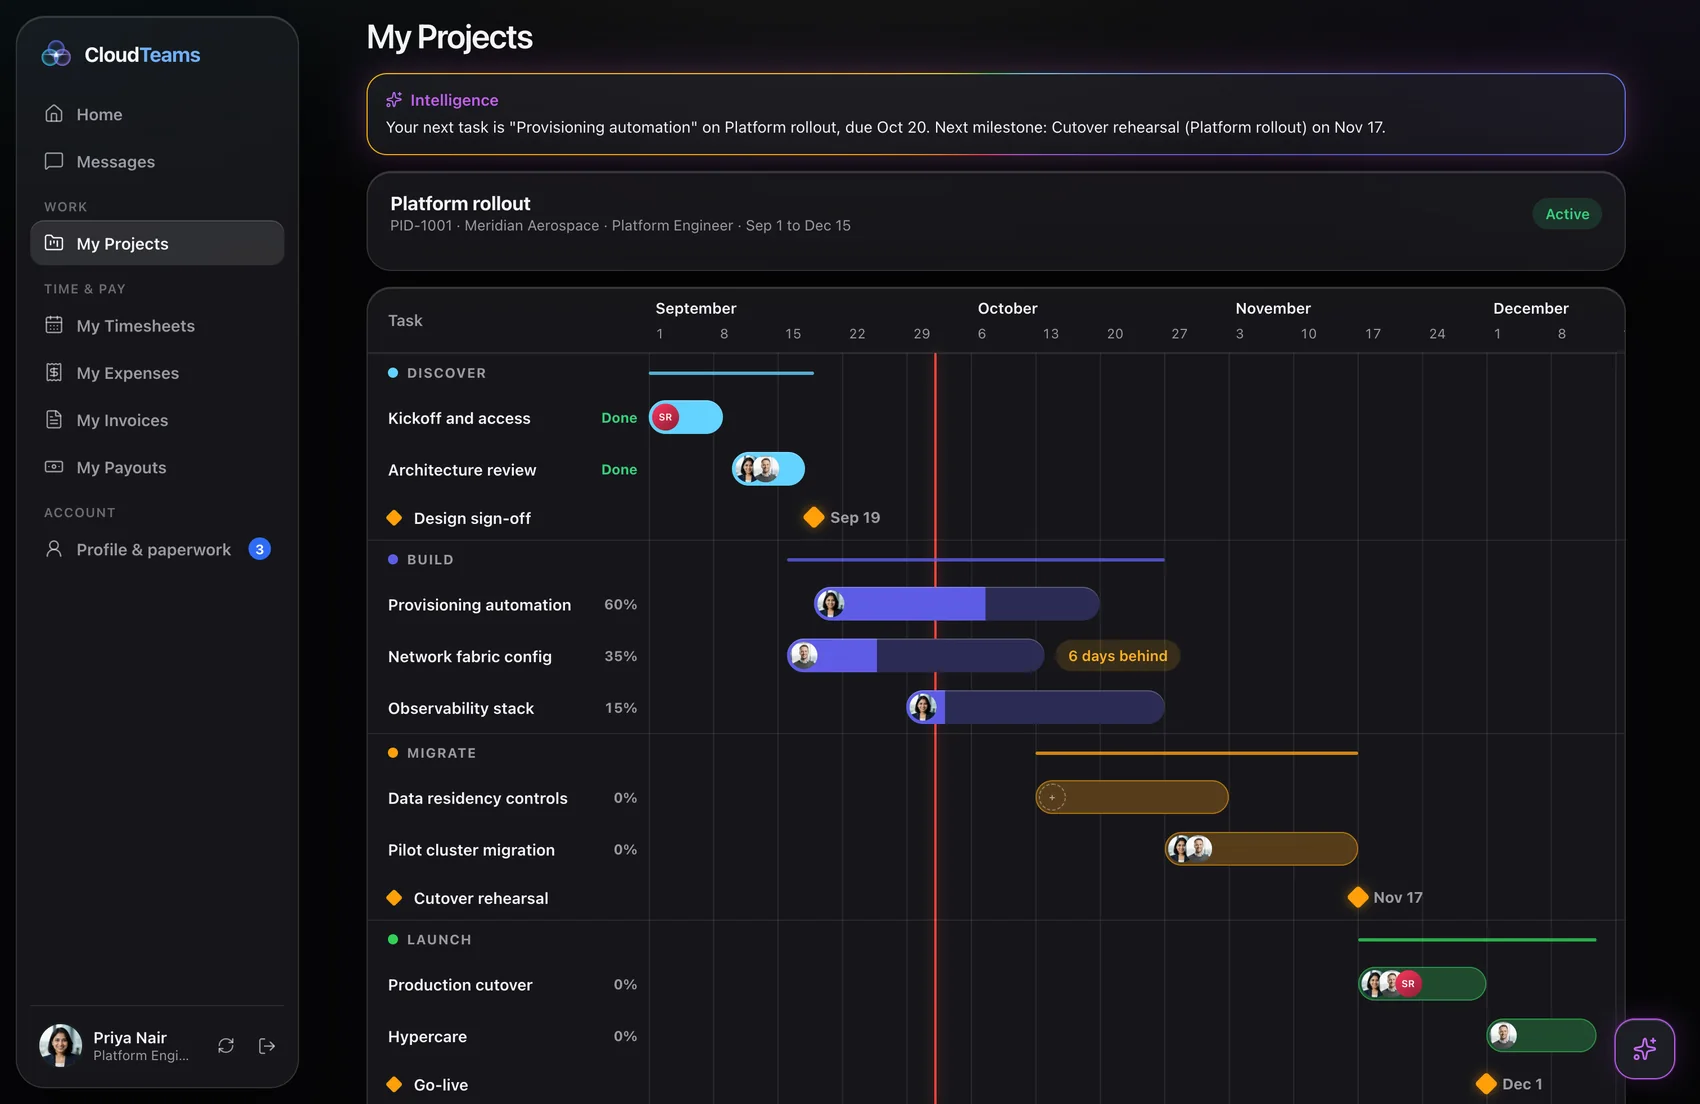Click the CloudTeams logo icon
This screenshot has height=1104, width=1700.
click(56, 54)
